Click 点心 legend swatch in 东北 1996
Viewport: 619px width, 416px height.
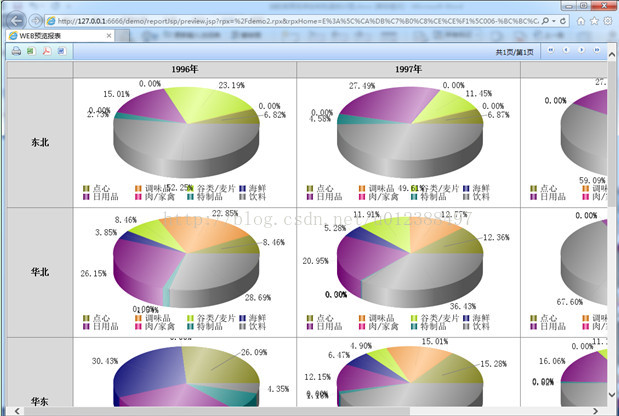(86, 189)
